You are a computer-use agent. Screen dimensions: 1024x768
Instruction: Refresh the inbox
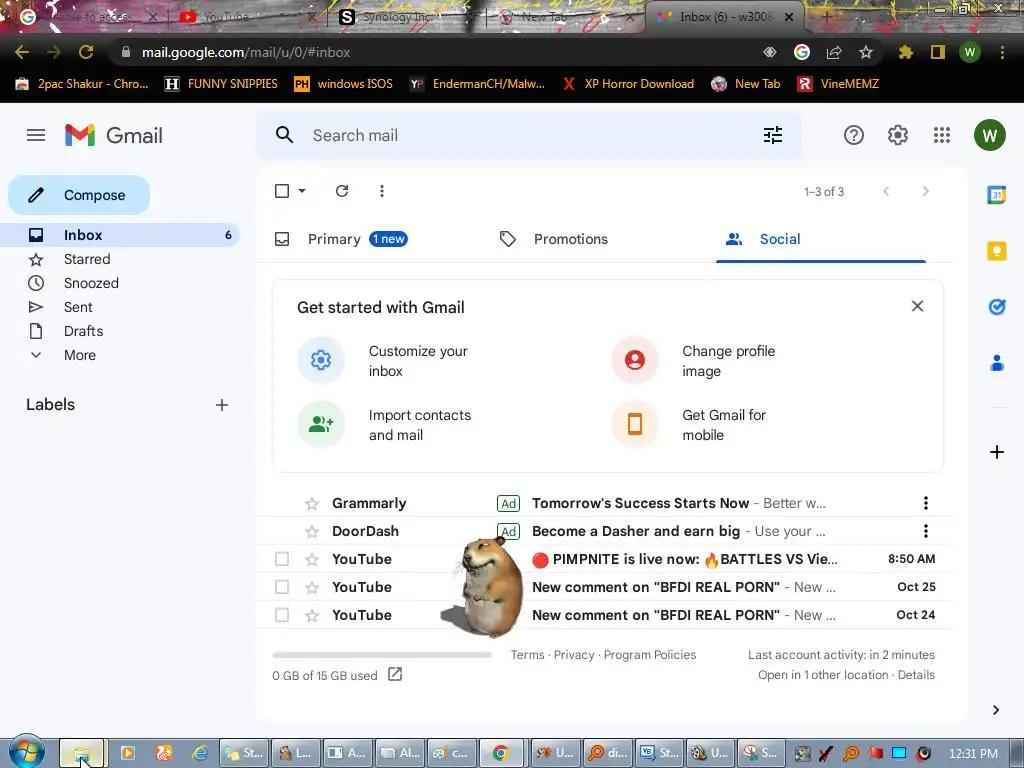(x=342, y=191)
